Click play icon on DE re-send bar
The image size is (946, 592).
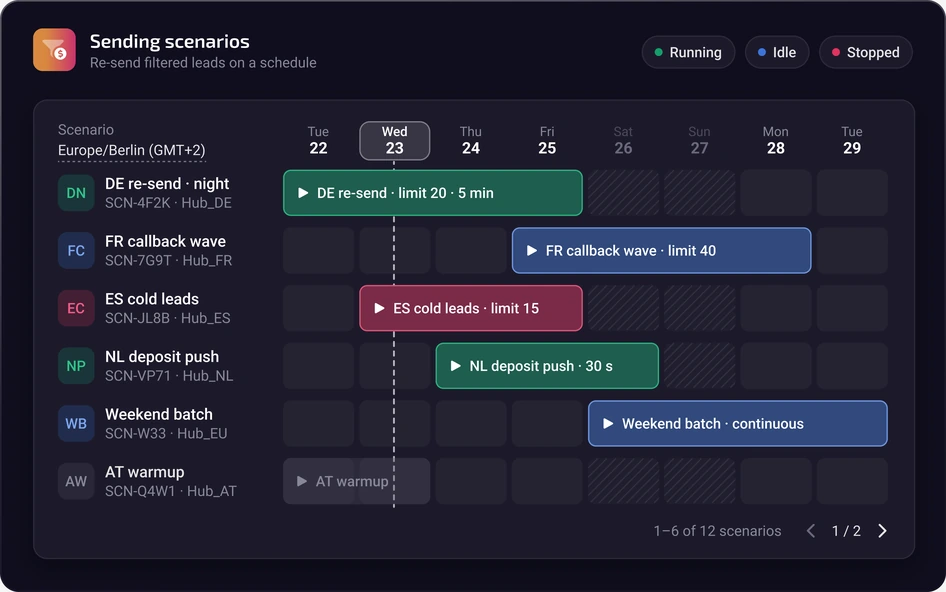click(x=303, y=193)
